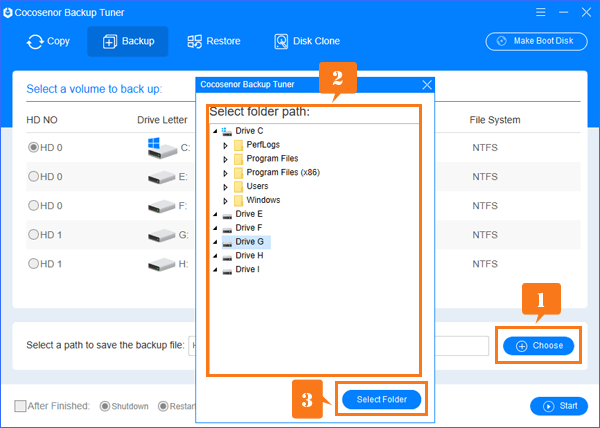This screenshot has width=600, height=428.
Task: Expand the Program Files (x86) node
Action: (226, 173)
